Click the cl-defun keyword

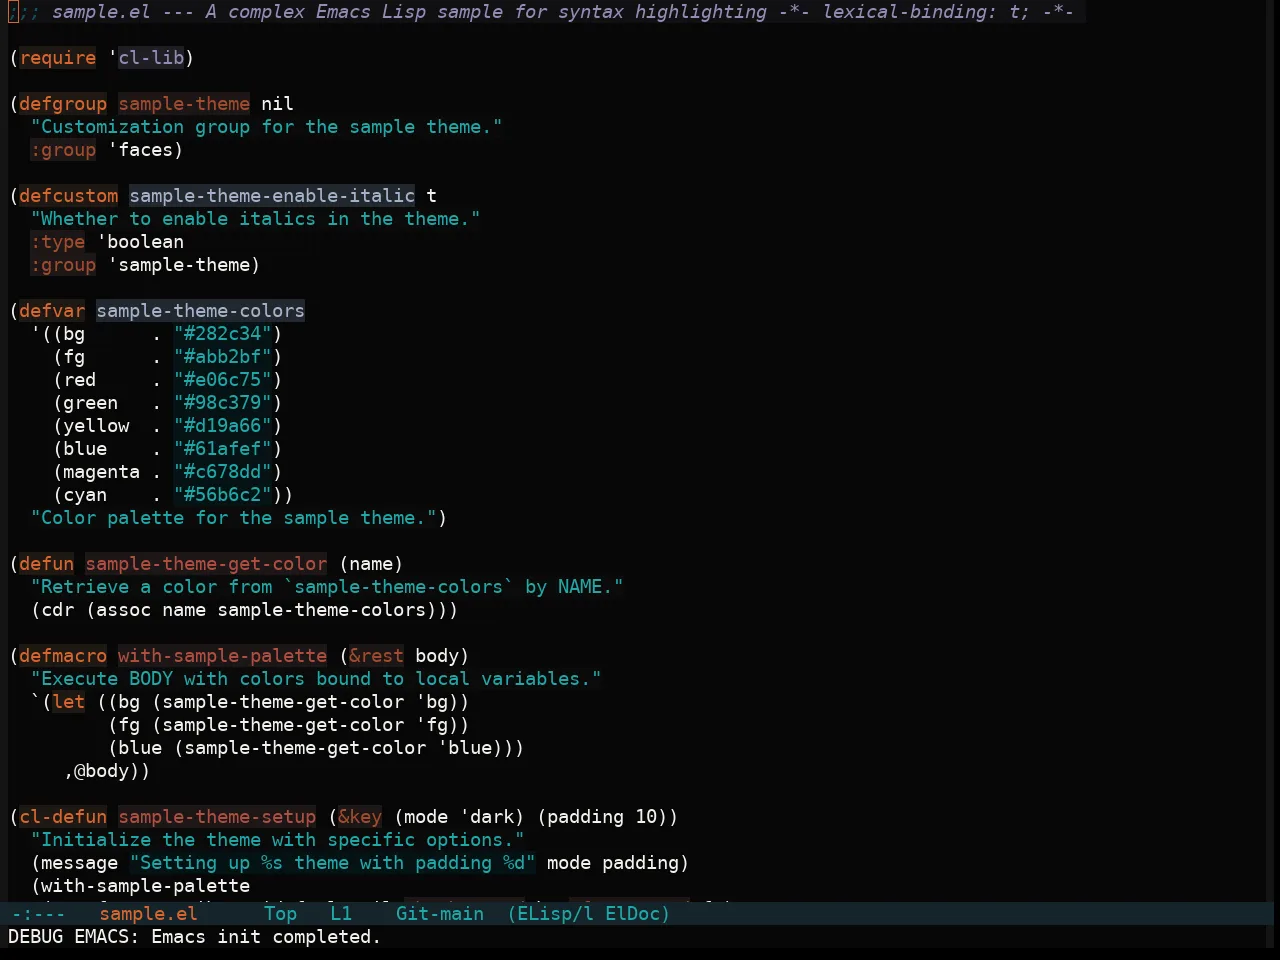[x=63, y=817]
